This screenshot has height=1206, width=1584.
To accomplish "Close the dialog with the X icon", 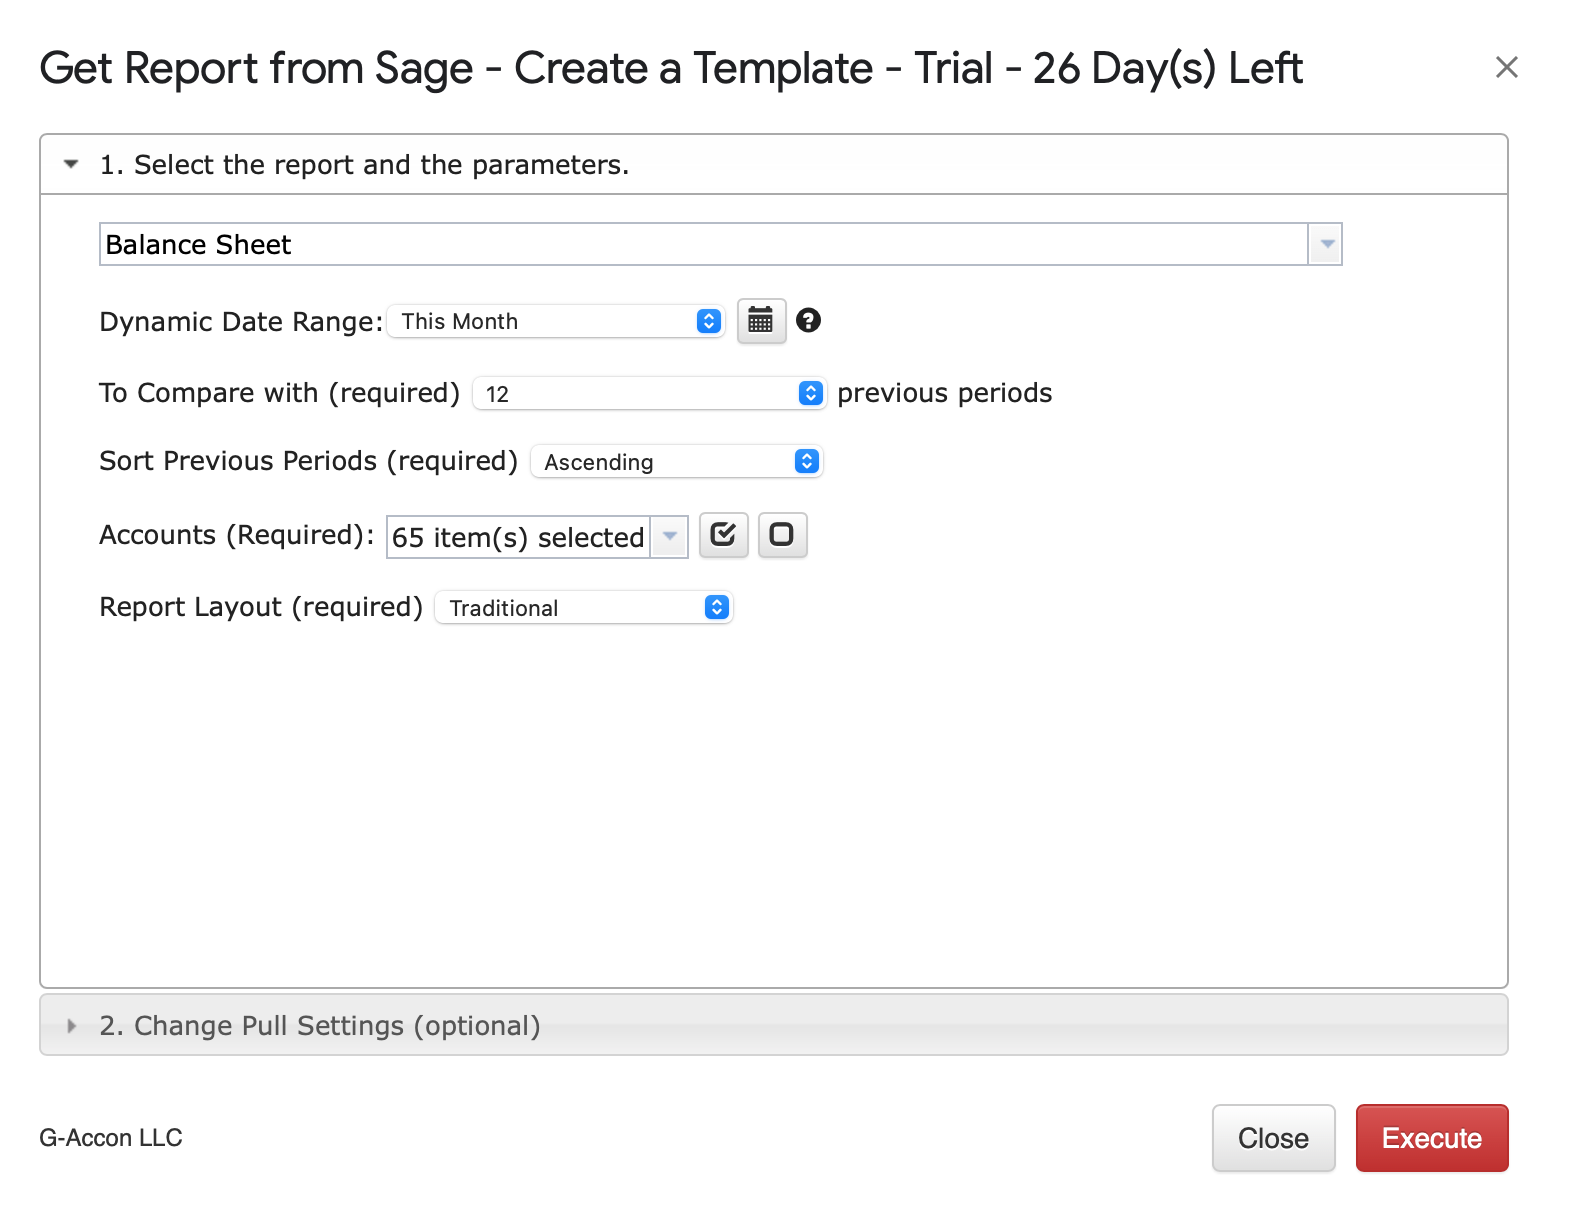I will tap(1506, 67).
